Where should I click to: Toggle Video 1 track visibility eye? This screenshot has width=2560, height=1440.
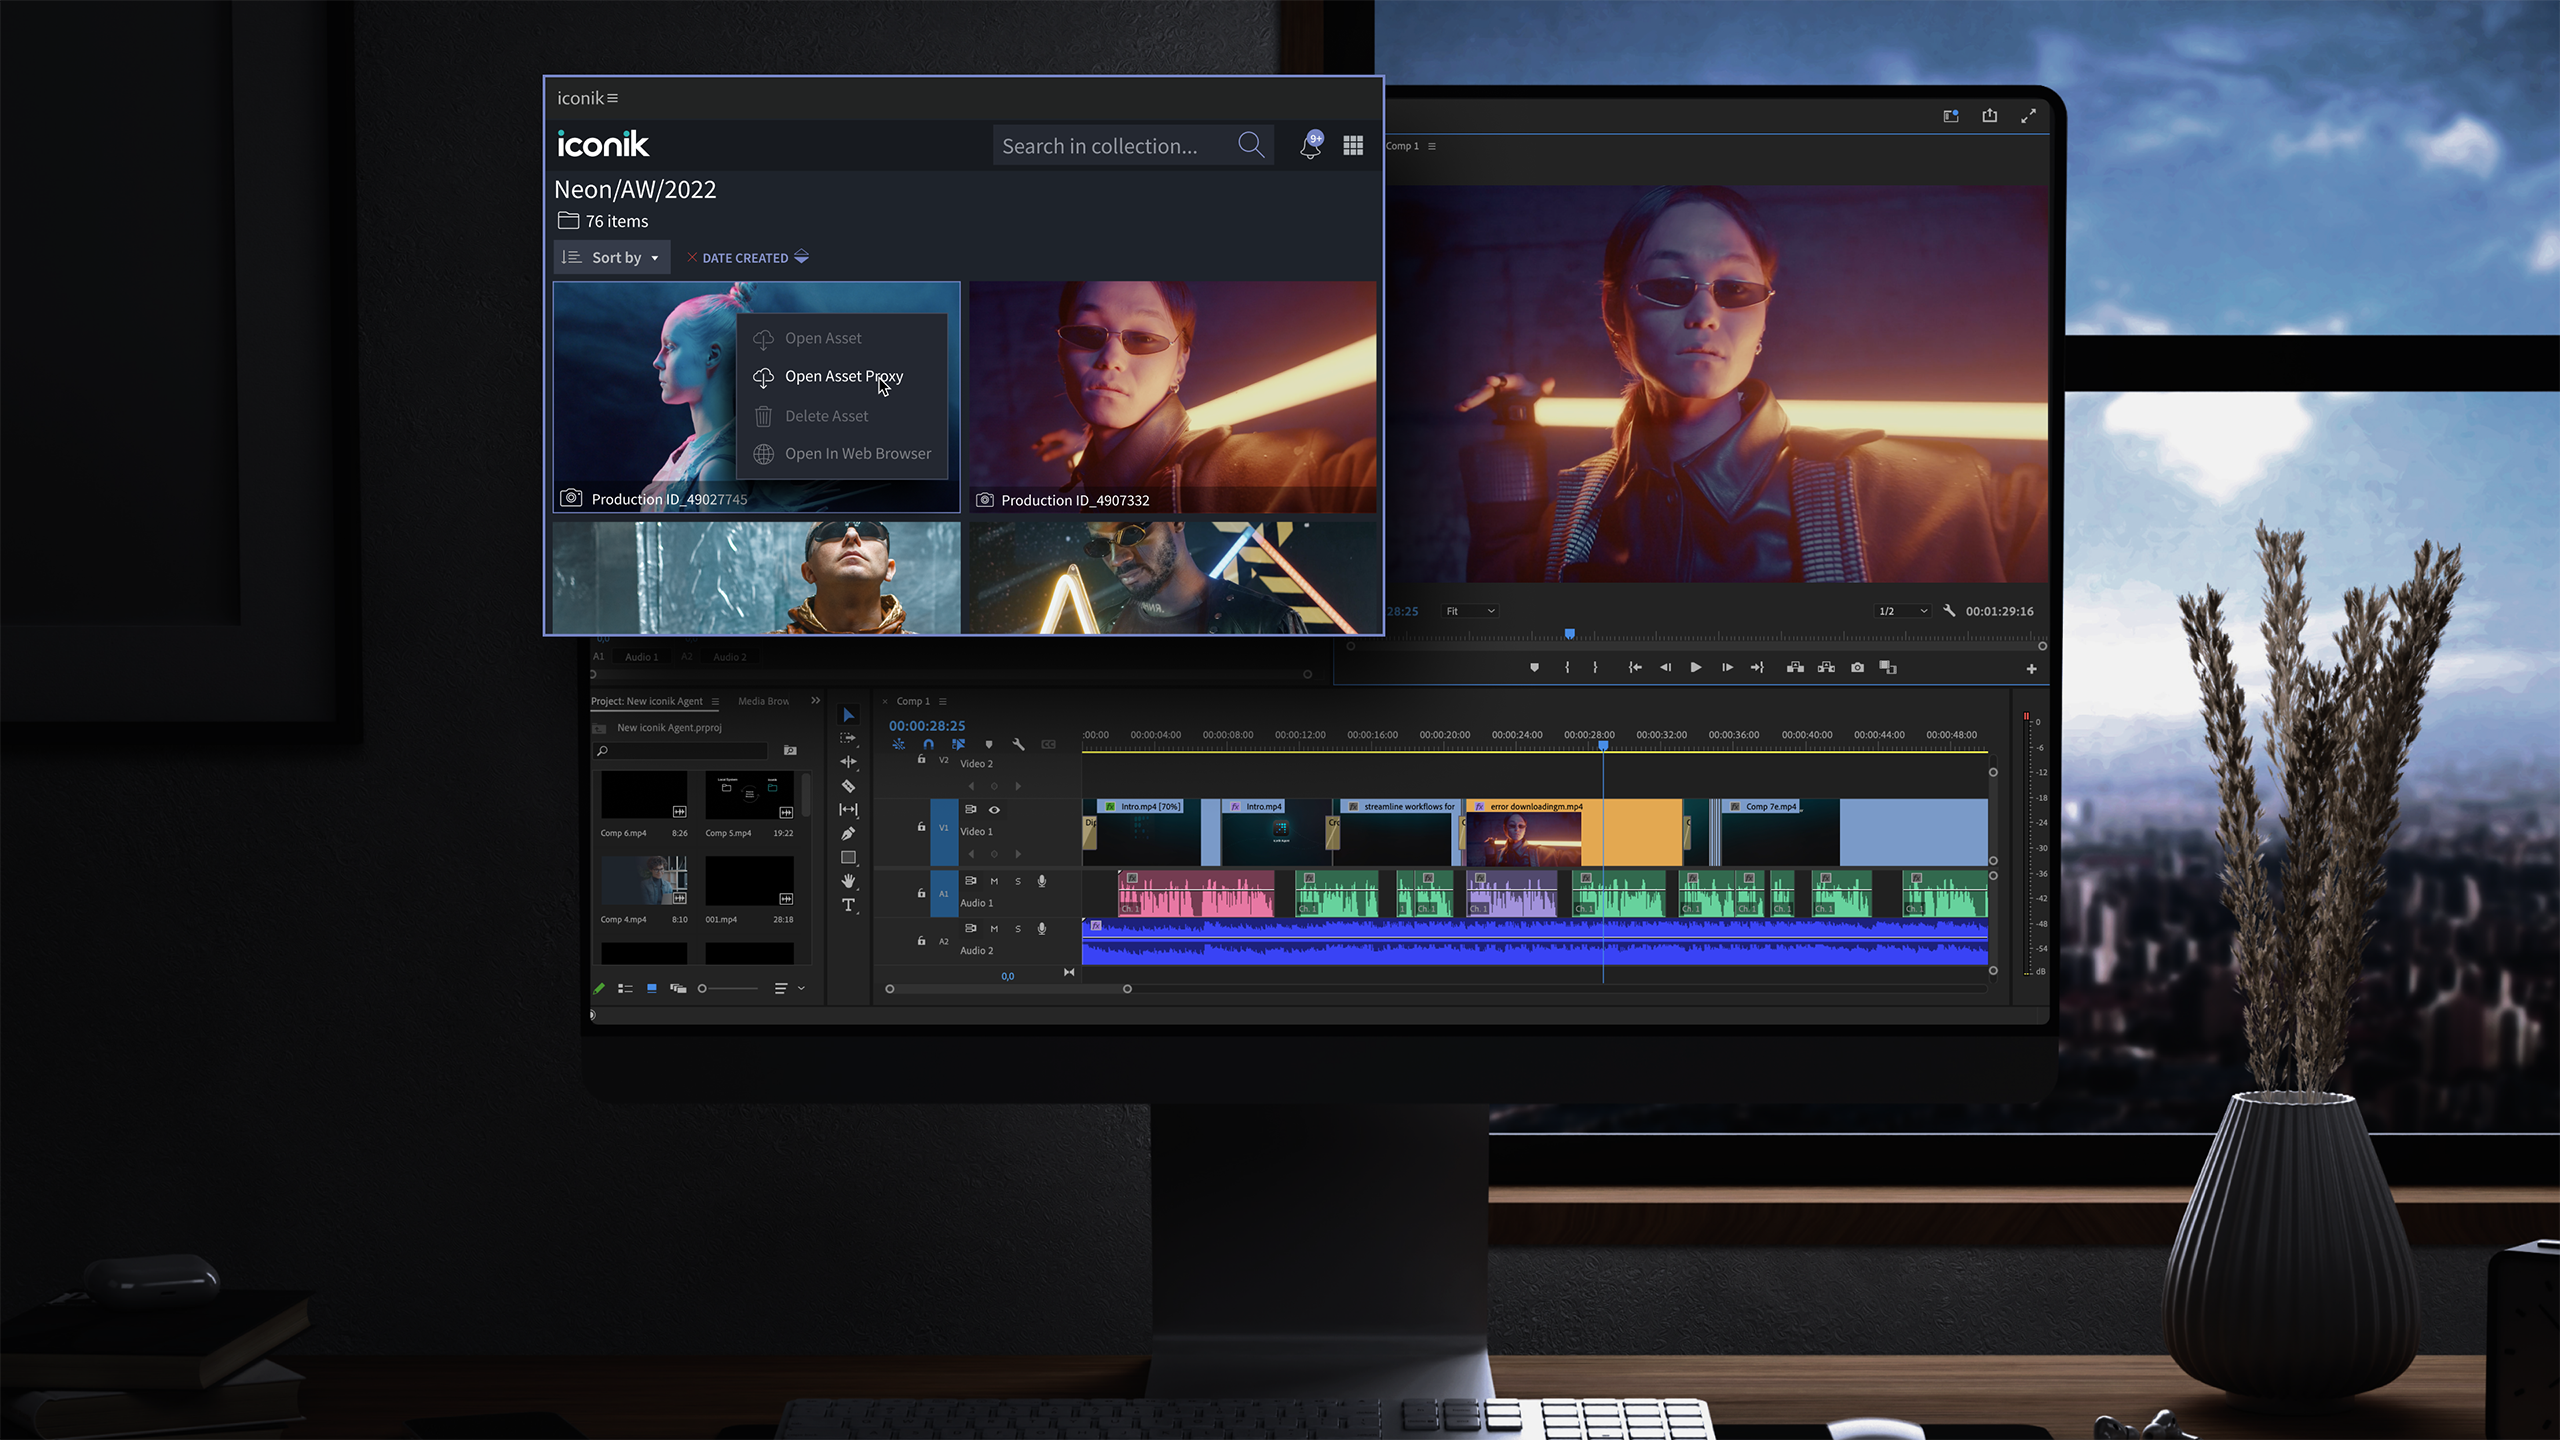(994, 810)
